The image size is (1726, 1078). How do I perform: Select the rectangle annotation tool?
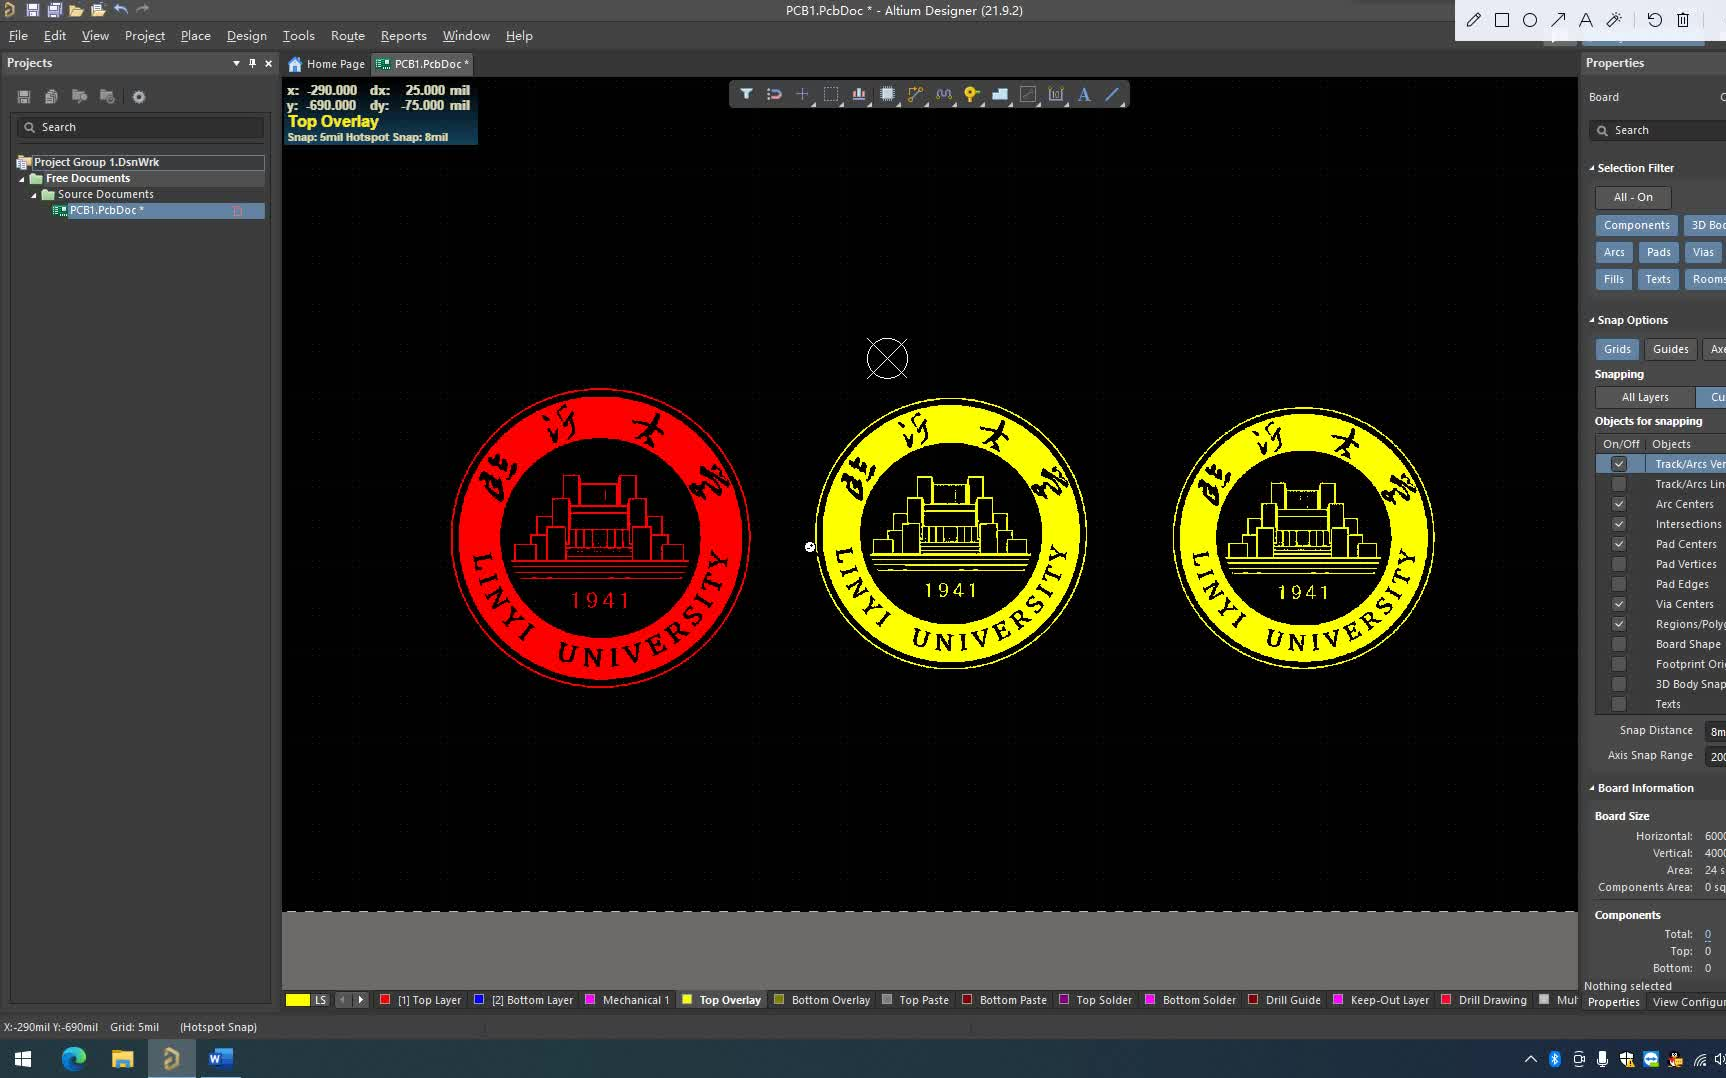pos(1501,20)
